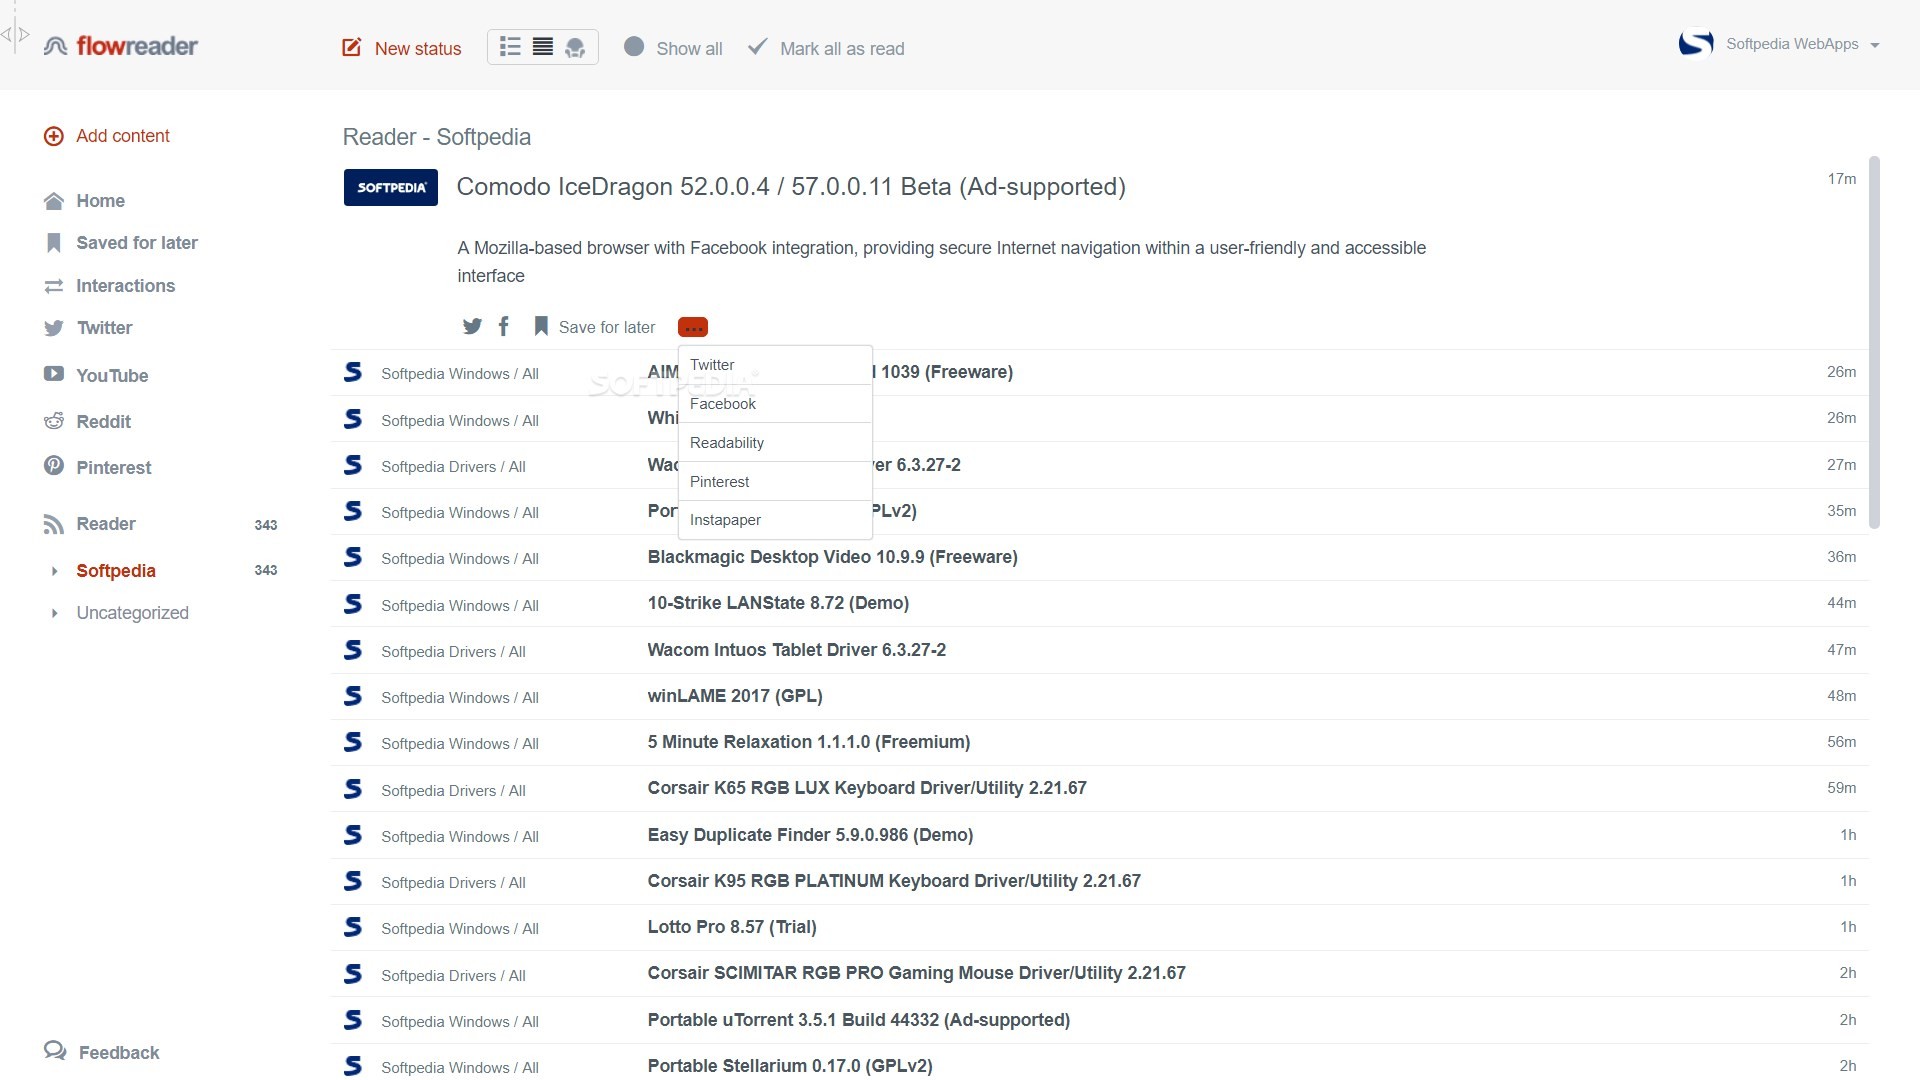Image resolution: width=1920 pixels, height=1080 pixels.
Task: Open Easy Duplicate Finder 5.9.0.986 entry
Action: [810, 835]
